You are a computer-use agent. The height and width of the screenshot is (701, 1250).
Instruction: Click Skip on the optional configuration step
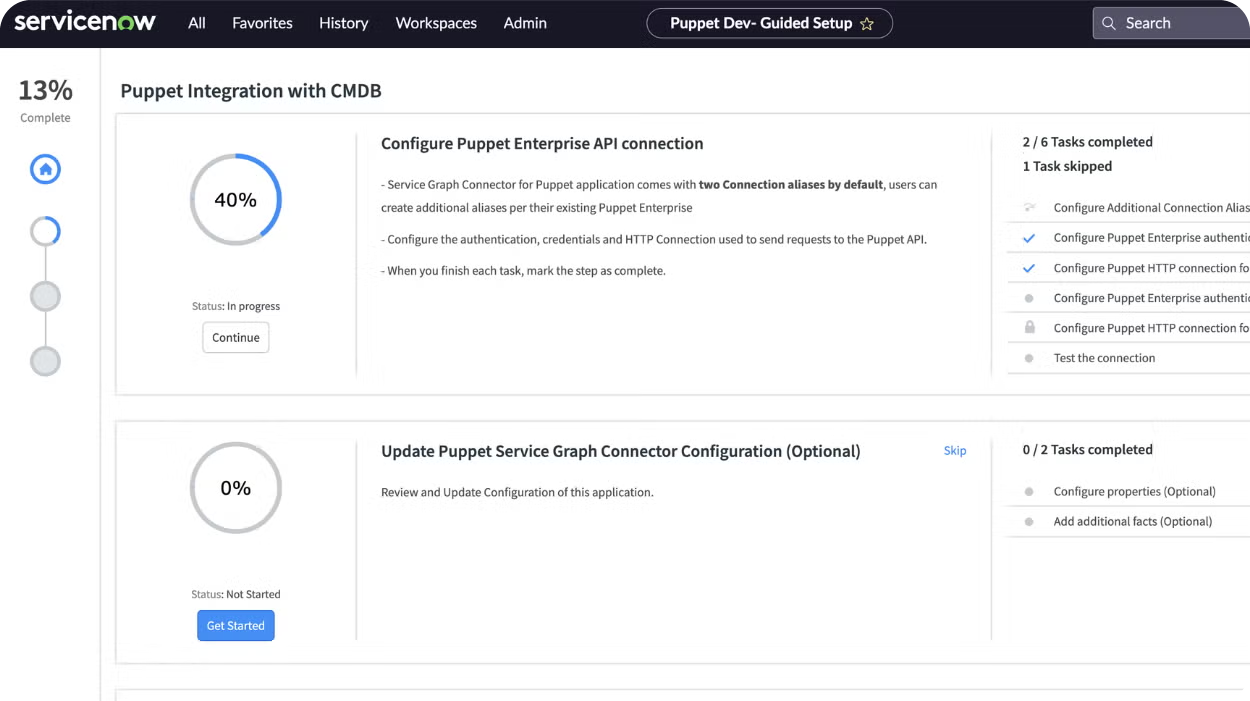click(x=954, y=450)
